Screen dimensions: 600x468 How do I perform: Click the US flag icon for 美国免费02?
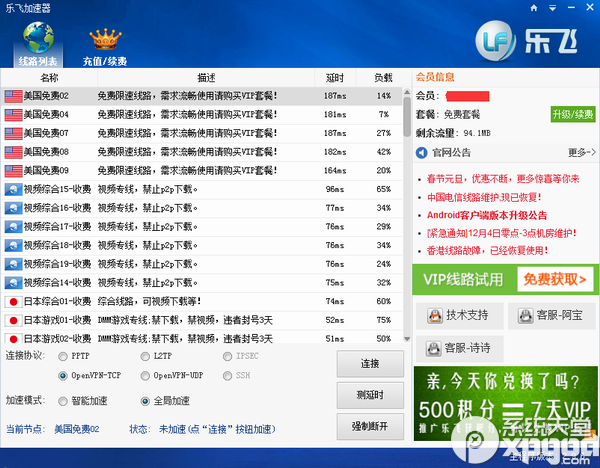pyautogui.click(x=13, y=96)
